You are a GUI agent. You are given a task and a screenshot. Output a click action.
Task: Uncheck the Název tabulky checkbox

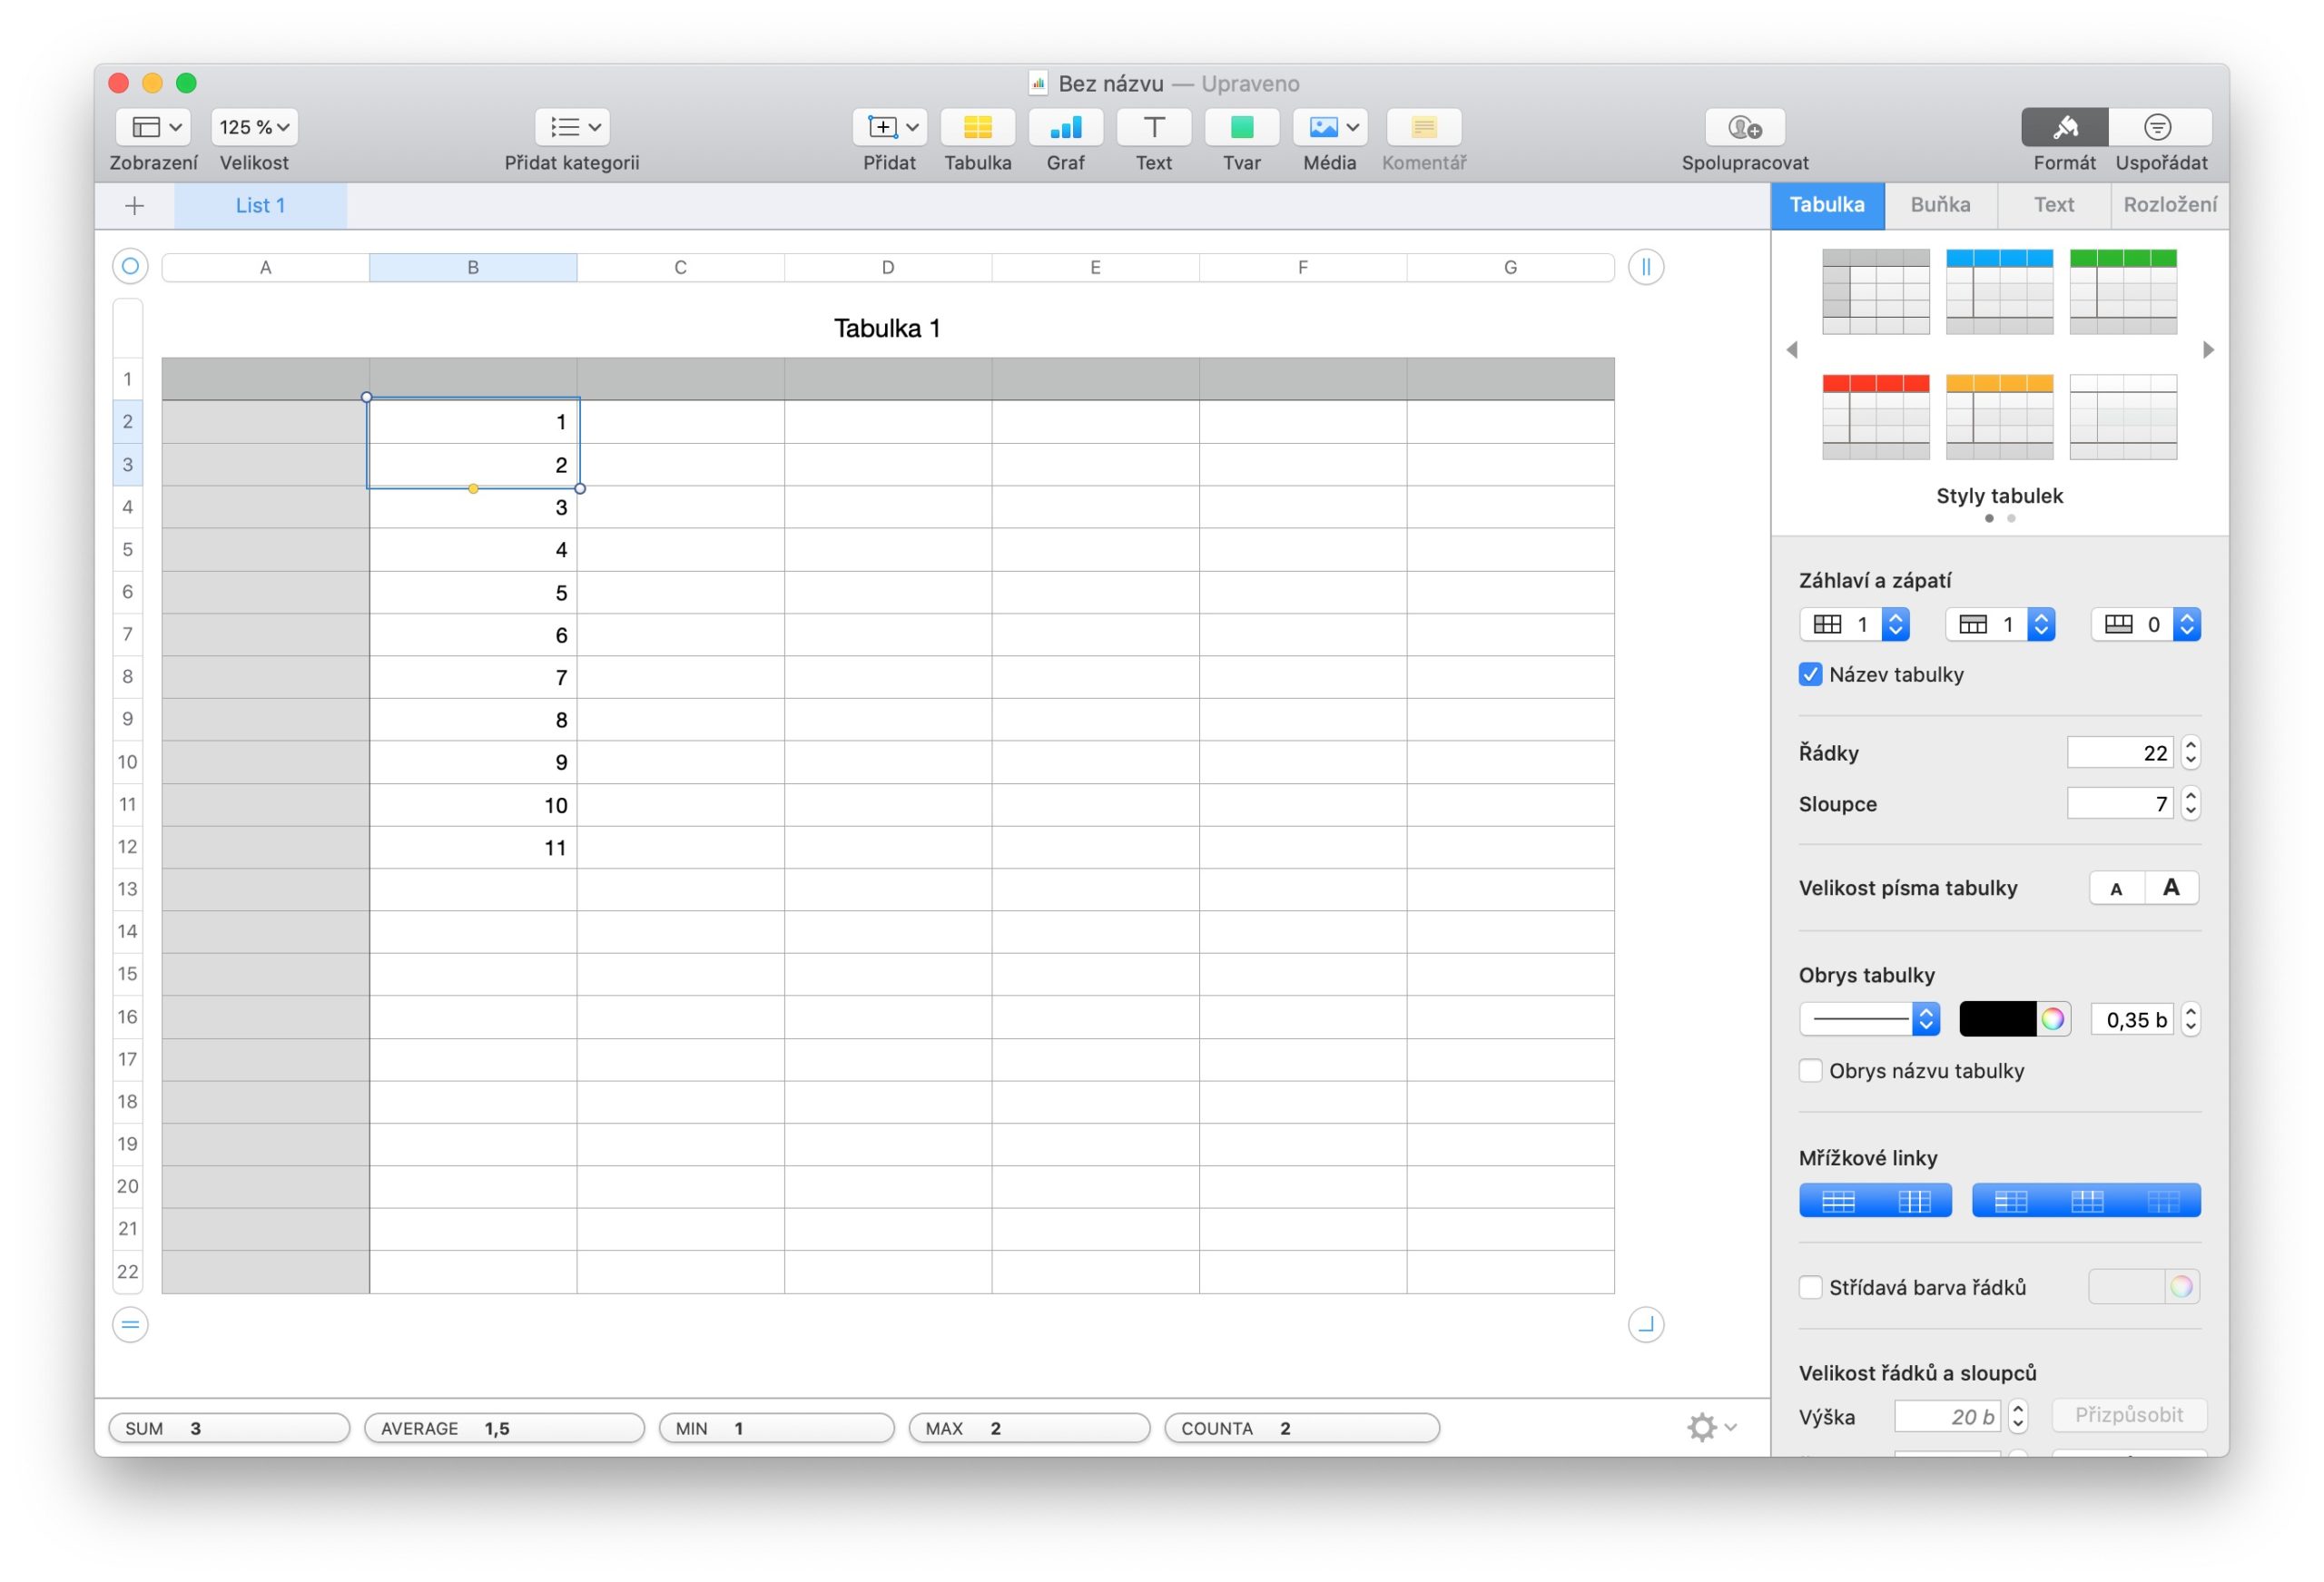click(x=1810, y=674)
